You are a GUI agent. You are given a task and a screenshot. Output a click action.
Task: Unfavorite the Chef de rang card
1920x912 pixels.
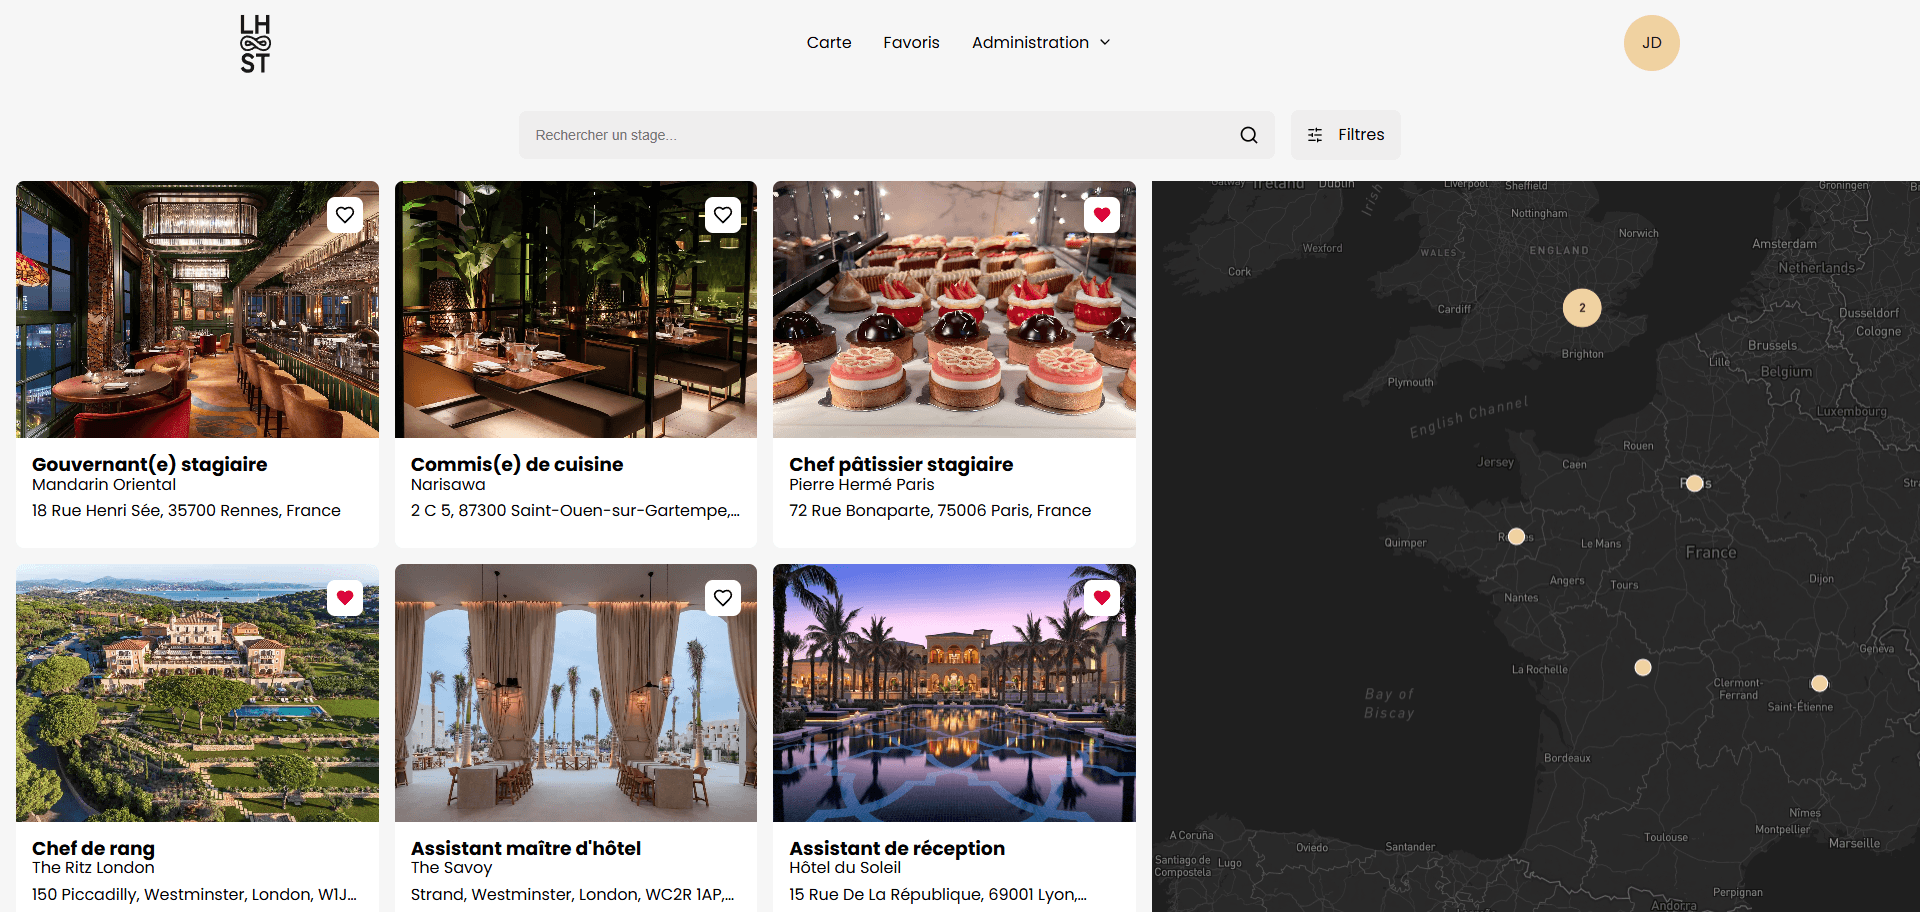tap(345, 598)
